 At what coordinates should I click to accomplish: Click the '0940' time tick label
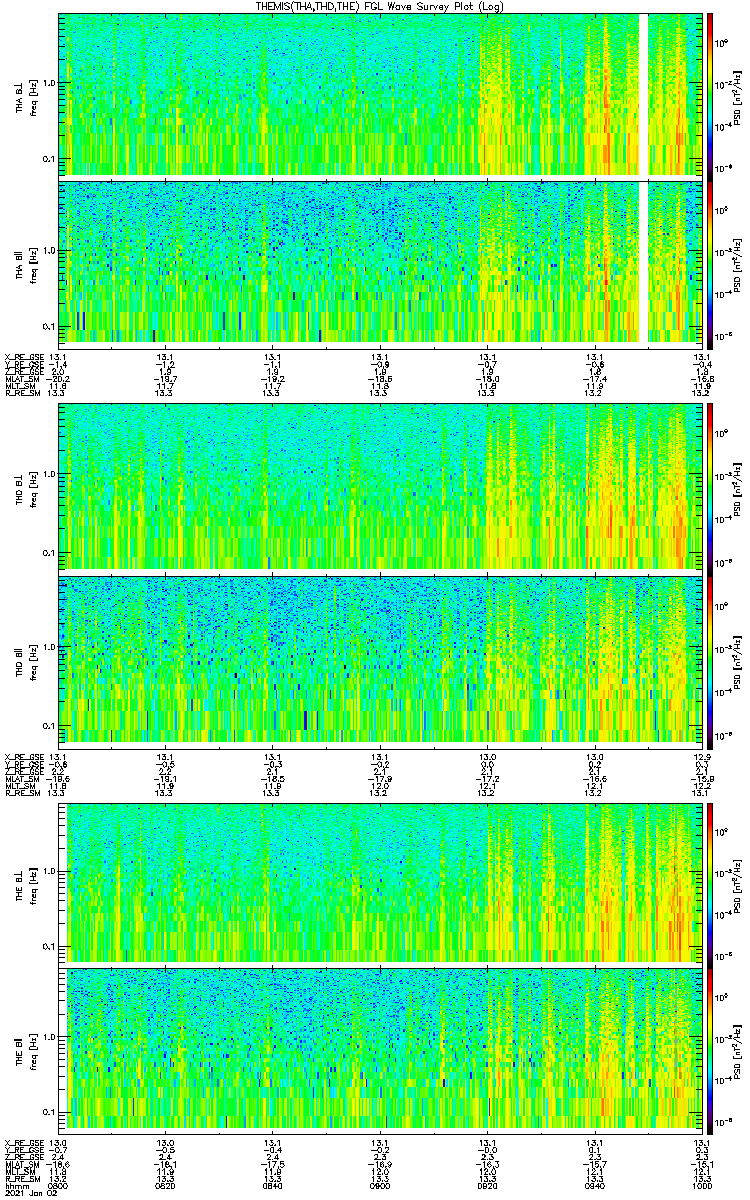pyautogui.click(x=594, y=1186)
